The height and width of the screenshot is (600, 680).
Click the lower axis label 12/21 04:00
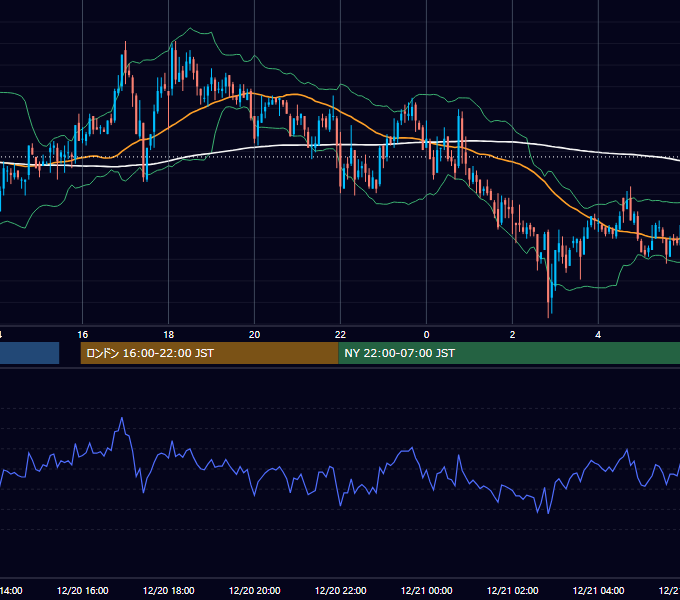click(598, 590)
